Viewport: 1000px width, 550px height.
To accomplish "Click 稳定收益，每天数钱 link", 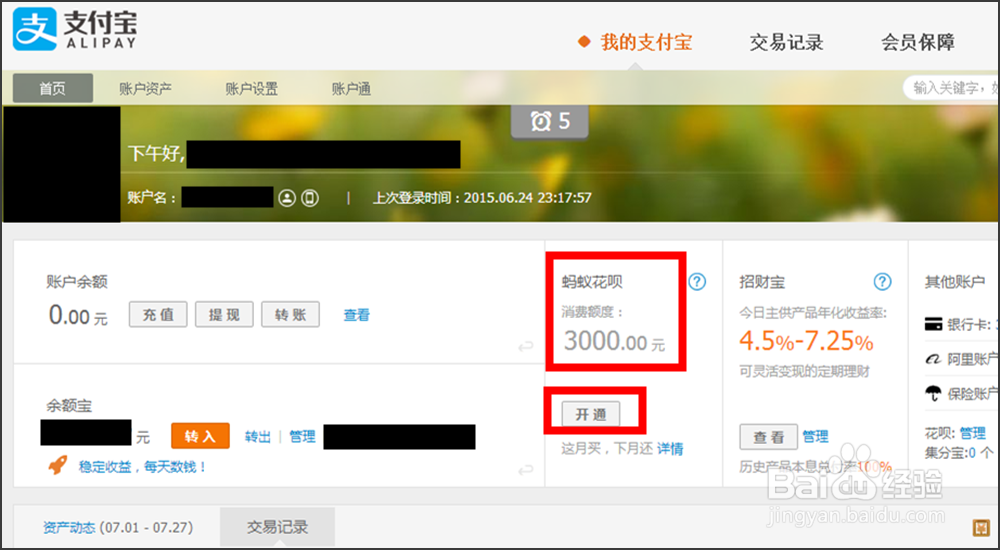I will 143,467.
